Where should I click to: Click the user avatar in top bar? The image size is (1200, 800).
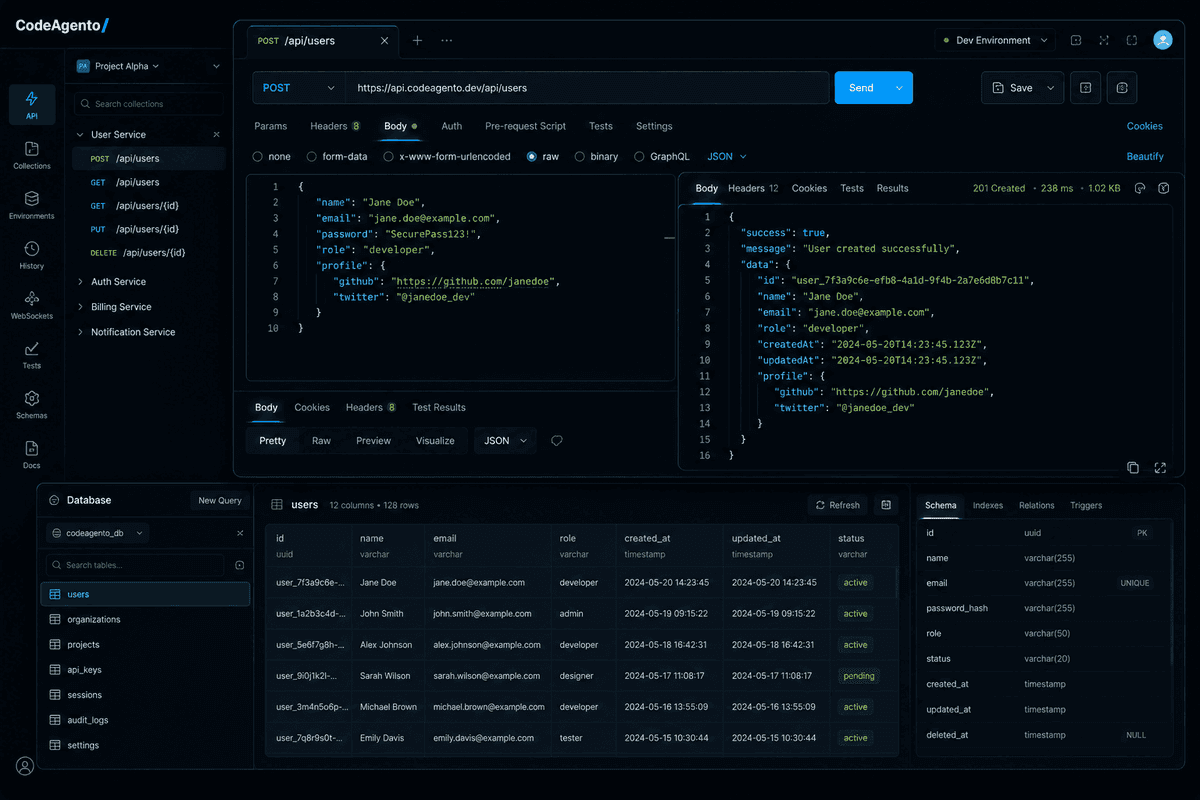click(1163, 40)
